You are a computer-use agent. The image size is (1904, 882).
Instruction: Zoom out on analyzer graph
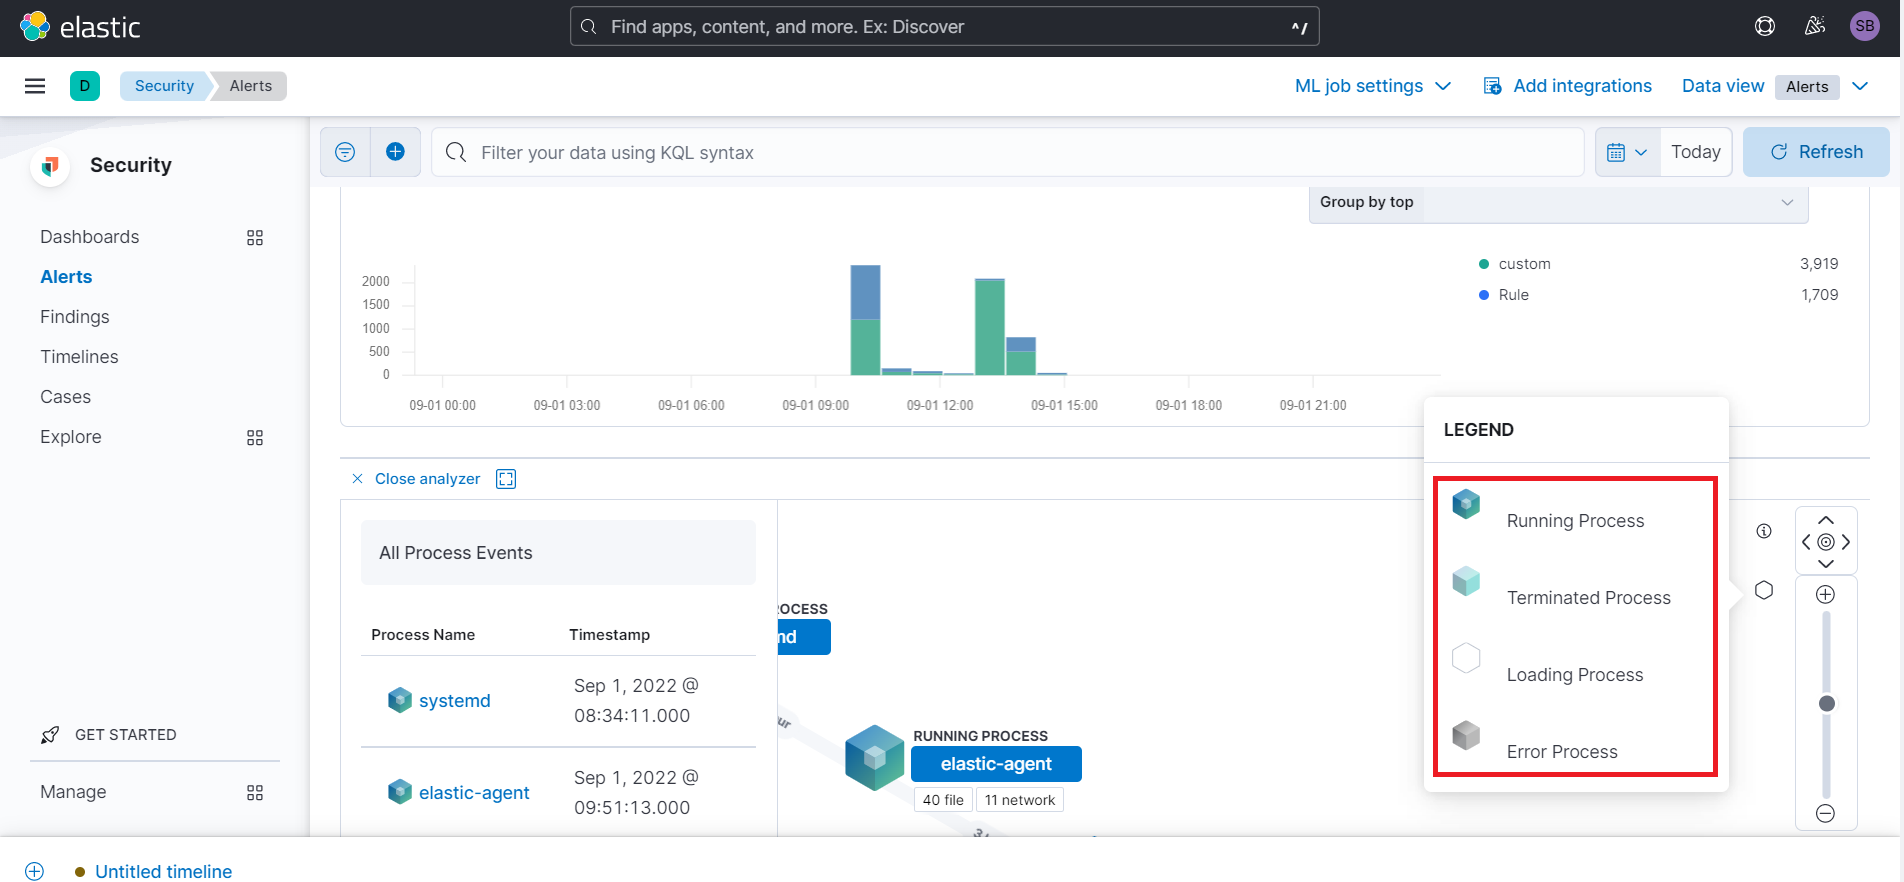1826,813
